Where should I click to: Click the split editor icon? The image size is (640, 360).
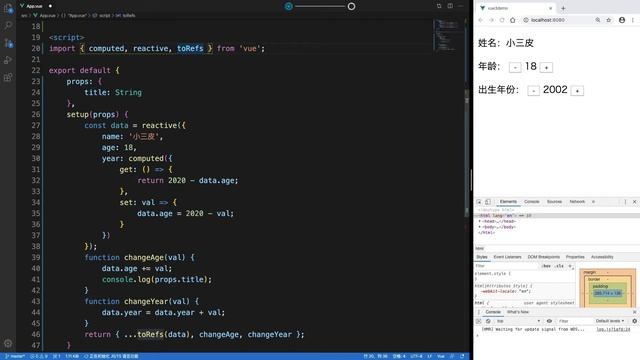[x=450, y=6]
